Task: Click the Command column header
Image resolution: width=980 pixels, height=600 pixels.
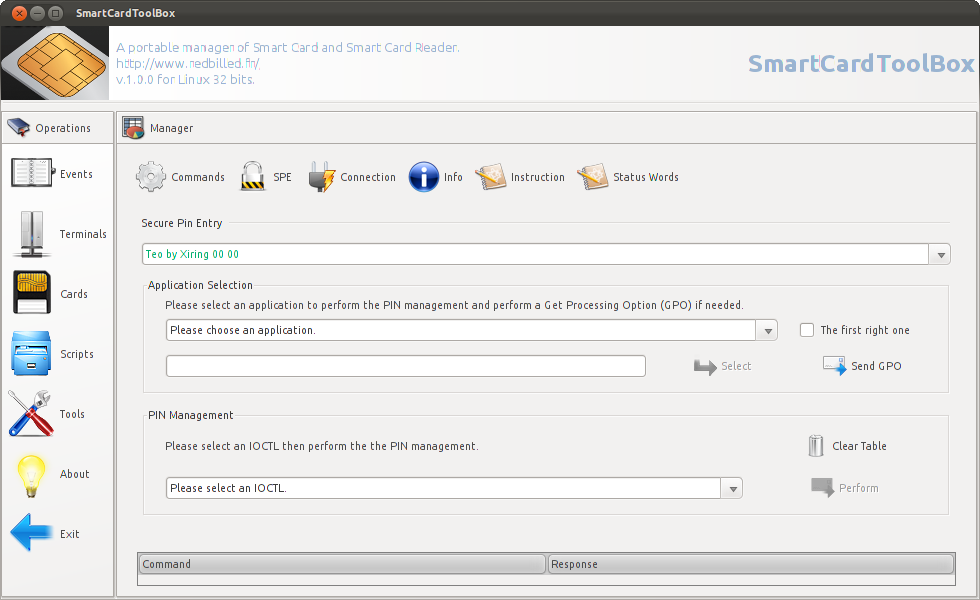Action: [x=341, y=564]
